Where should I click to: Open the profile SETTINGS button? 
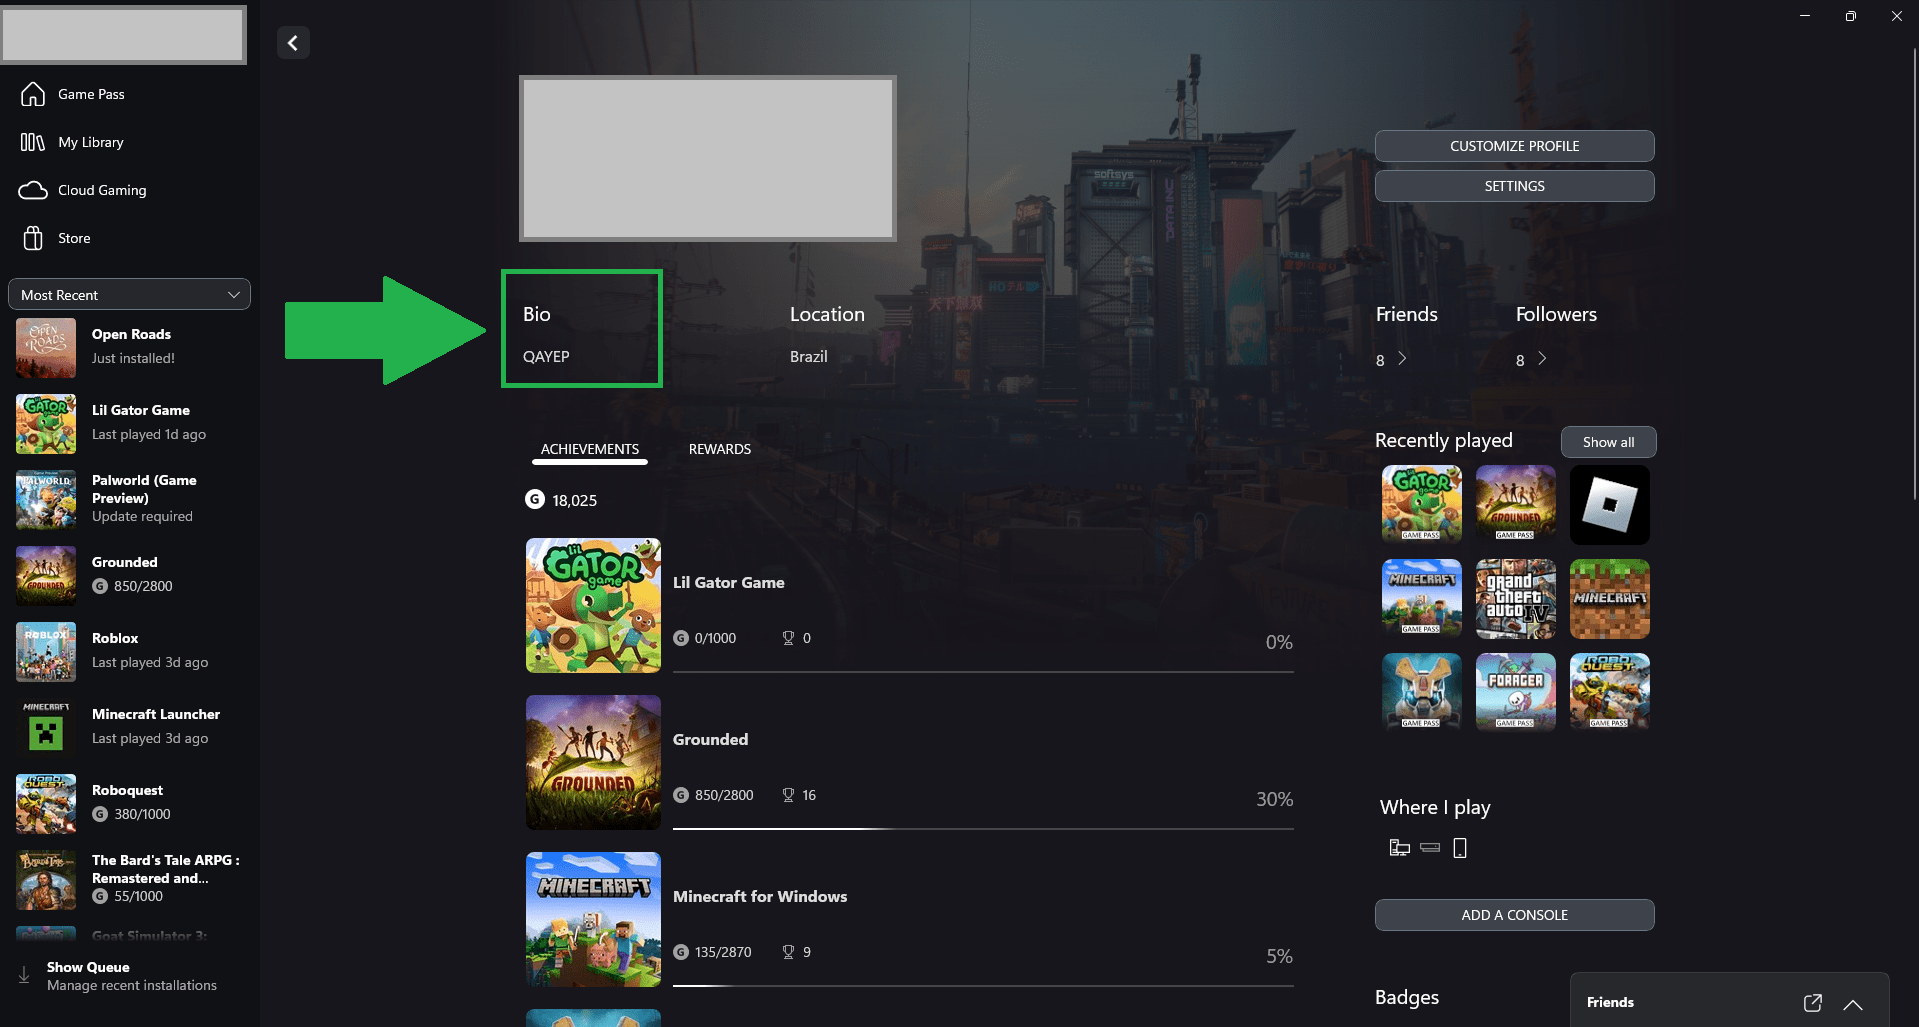tap(1514, 186)
